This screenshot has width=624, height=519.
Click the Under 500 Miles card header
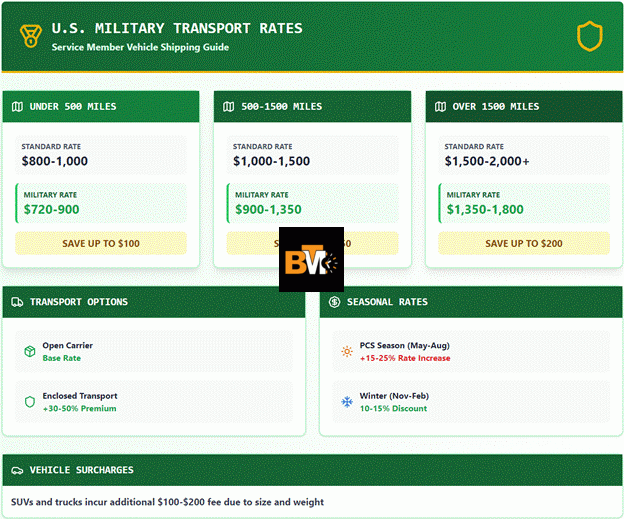pyautogui.click(x=101, y=107)
